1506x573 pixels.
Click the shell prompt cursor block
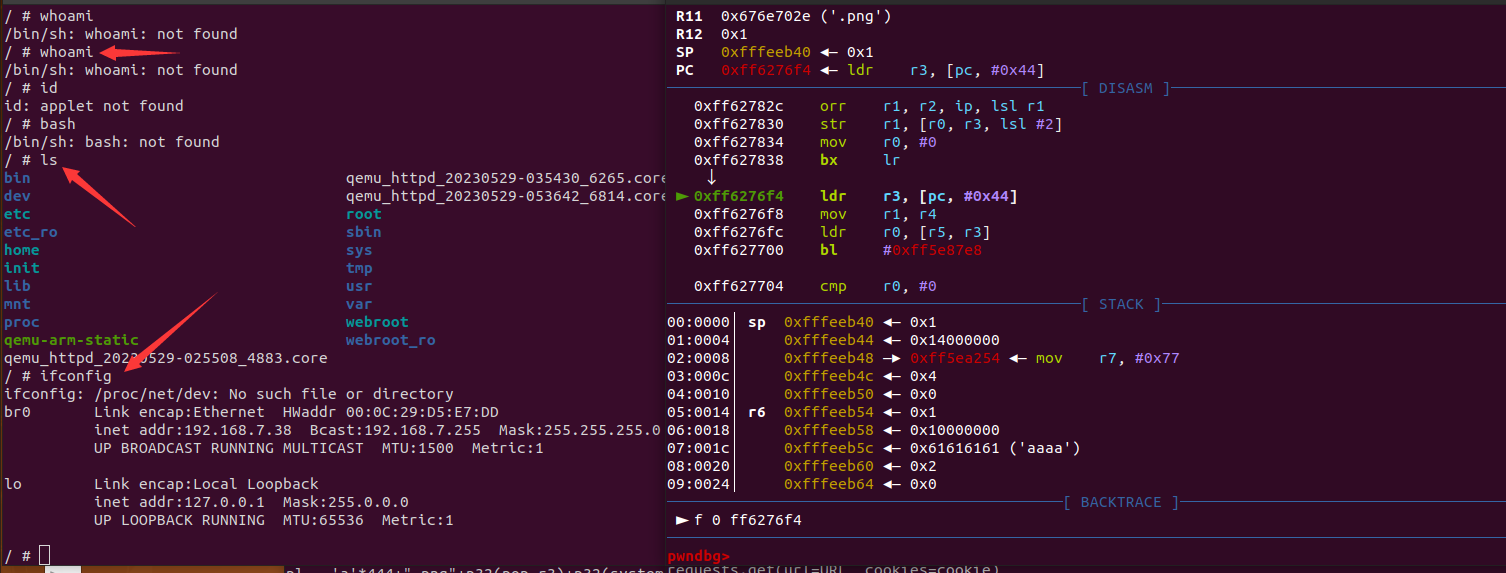[45, 555]
